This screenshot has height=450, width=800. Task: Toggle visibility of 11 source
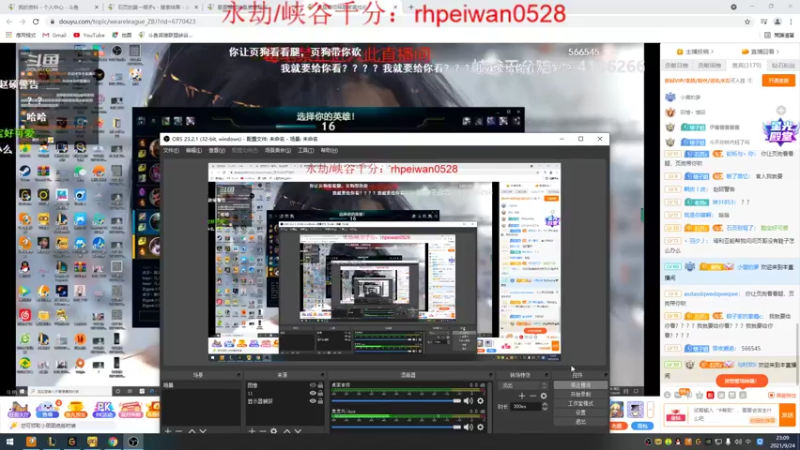(x=313, y=393)
